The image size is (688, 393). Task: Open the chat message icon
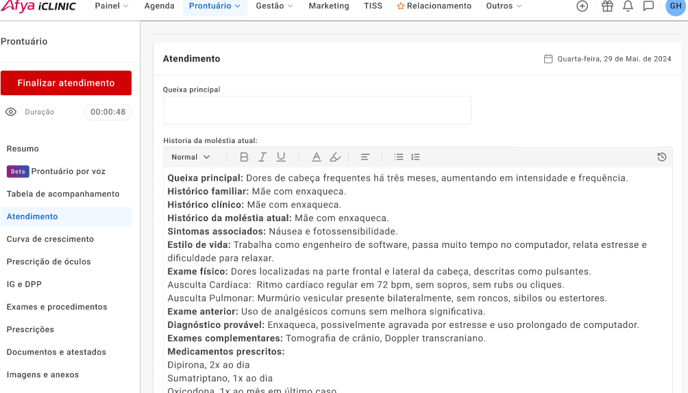click(649, 6)
